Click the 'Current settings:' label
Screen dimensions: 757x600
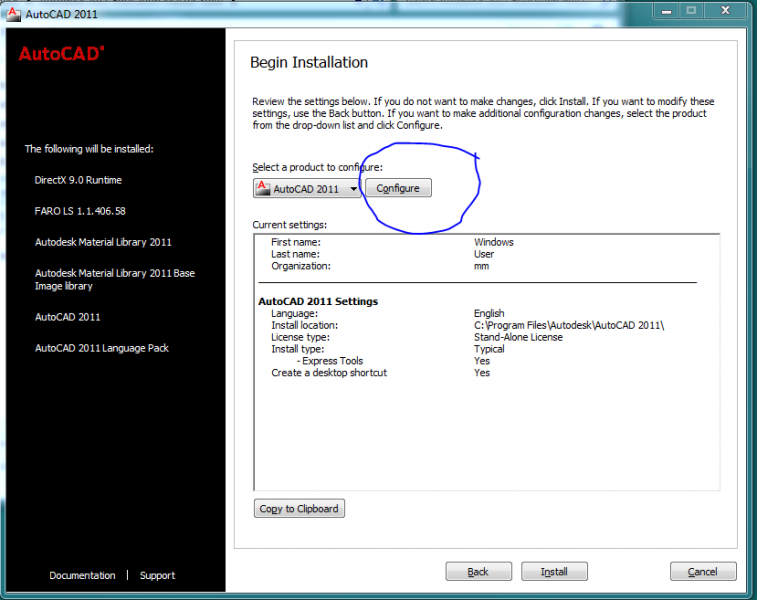(x=290, y=224)
